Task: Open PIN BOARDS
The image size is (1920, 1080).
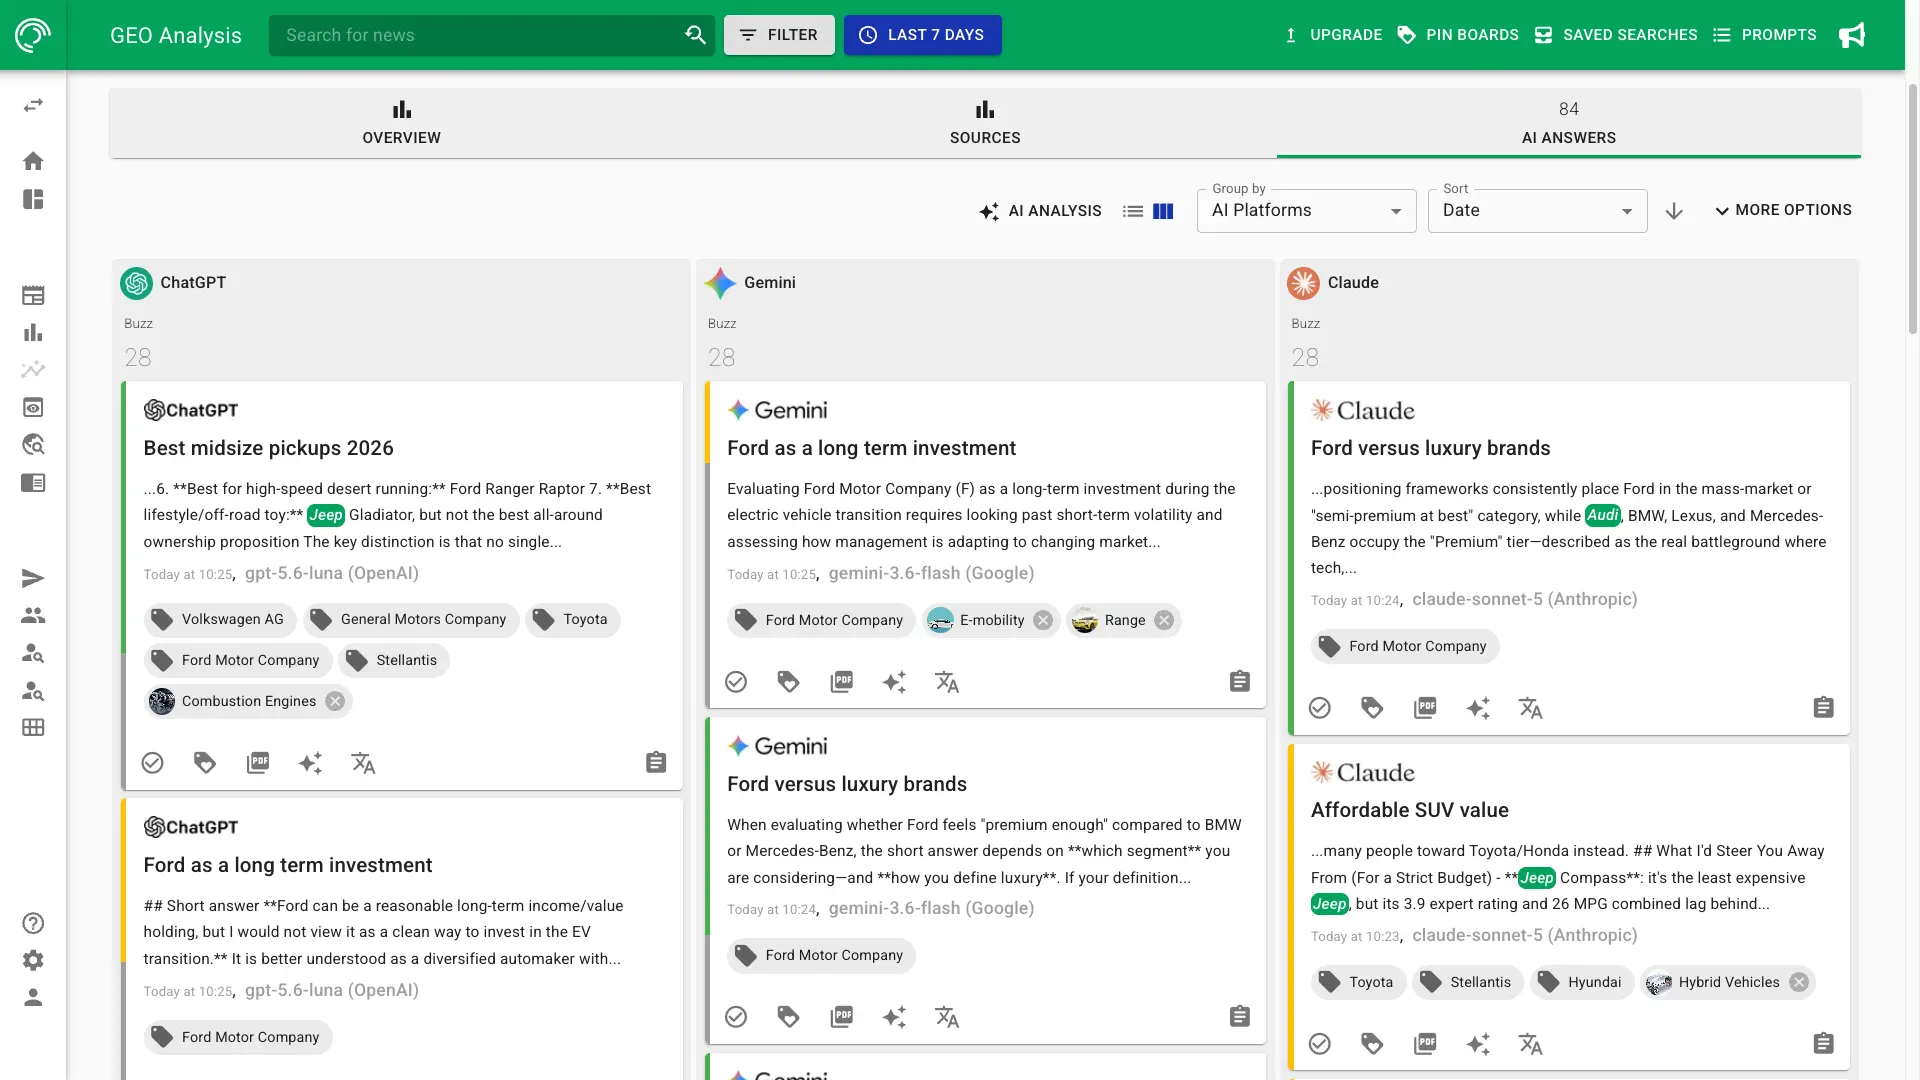Action: pyautogui.click(x=1458, y=35)
